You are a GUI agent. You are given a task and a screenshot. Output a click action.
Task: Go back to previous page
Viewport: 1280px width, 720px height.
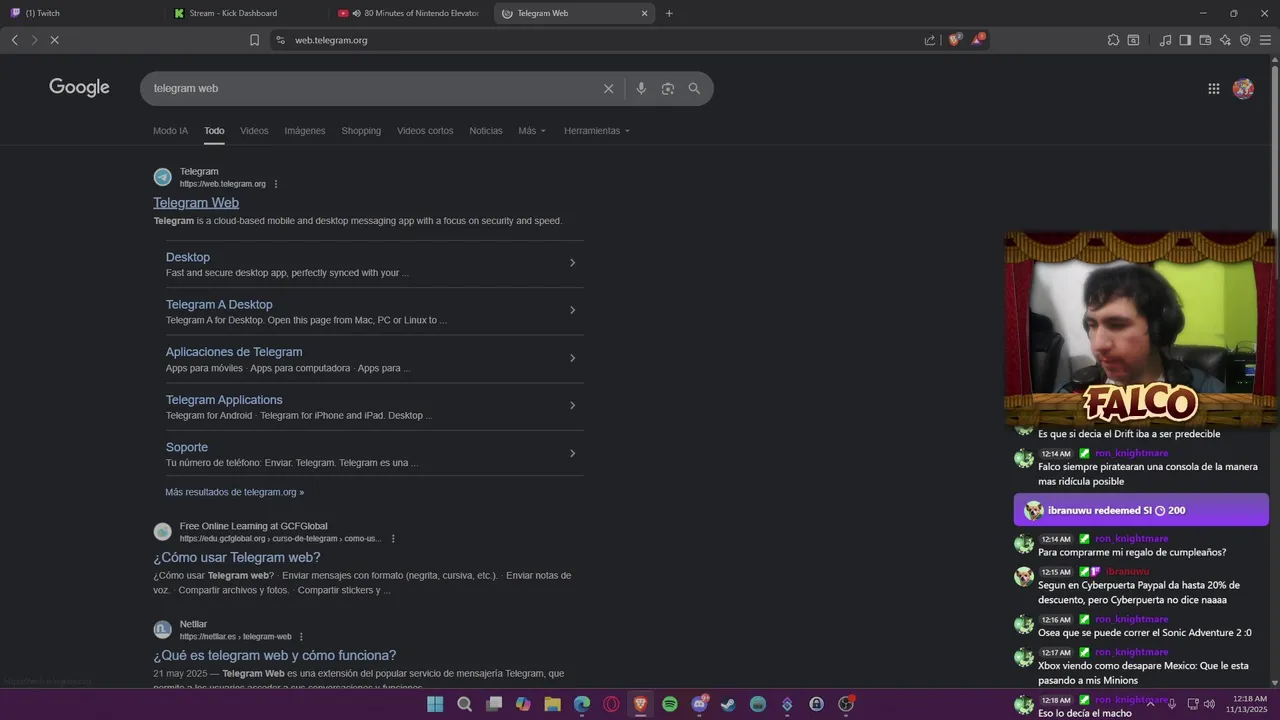[x=14, y=40]
